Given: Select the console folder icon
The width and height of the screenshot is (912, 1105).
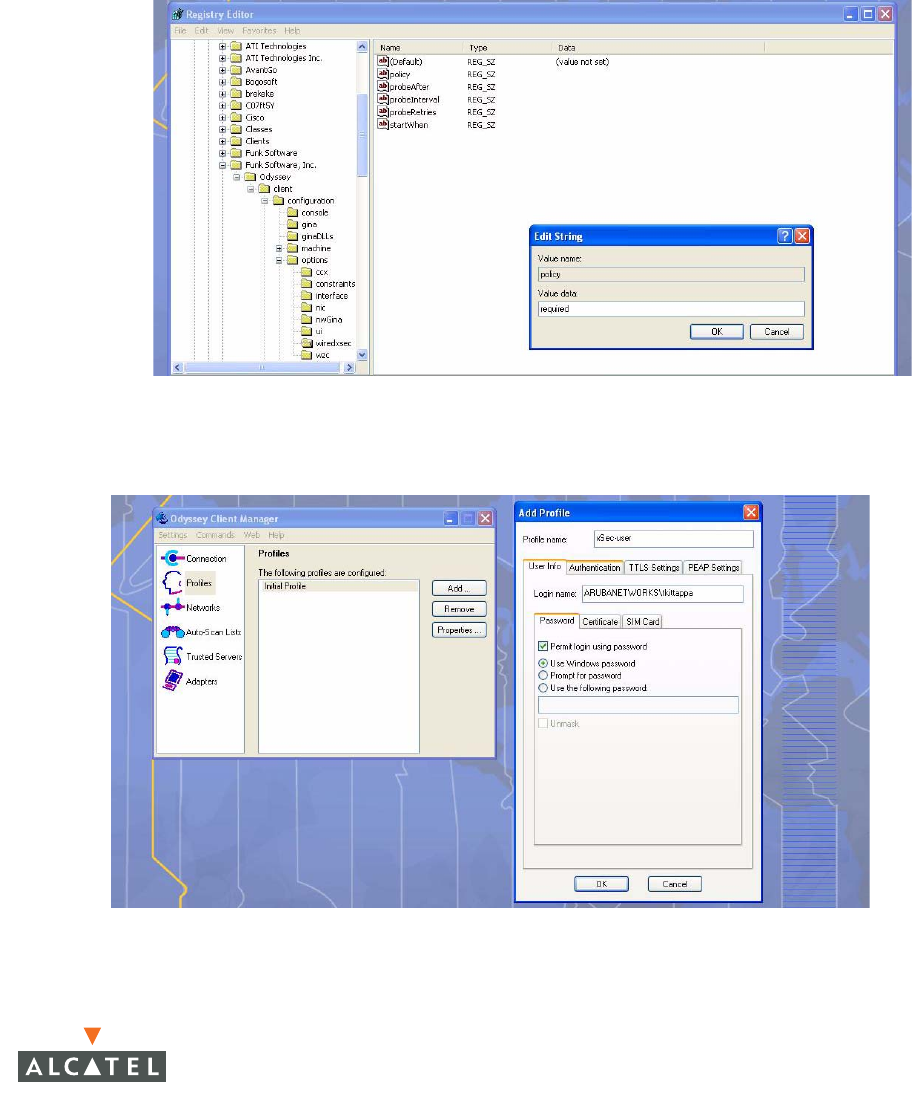Looking at the screenshot, I should tap(292, 212).
